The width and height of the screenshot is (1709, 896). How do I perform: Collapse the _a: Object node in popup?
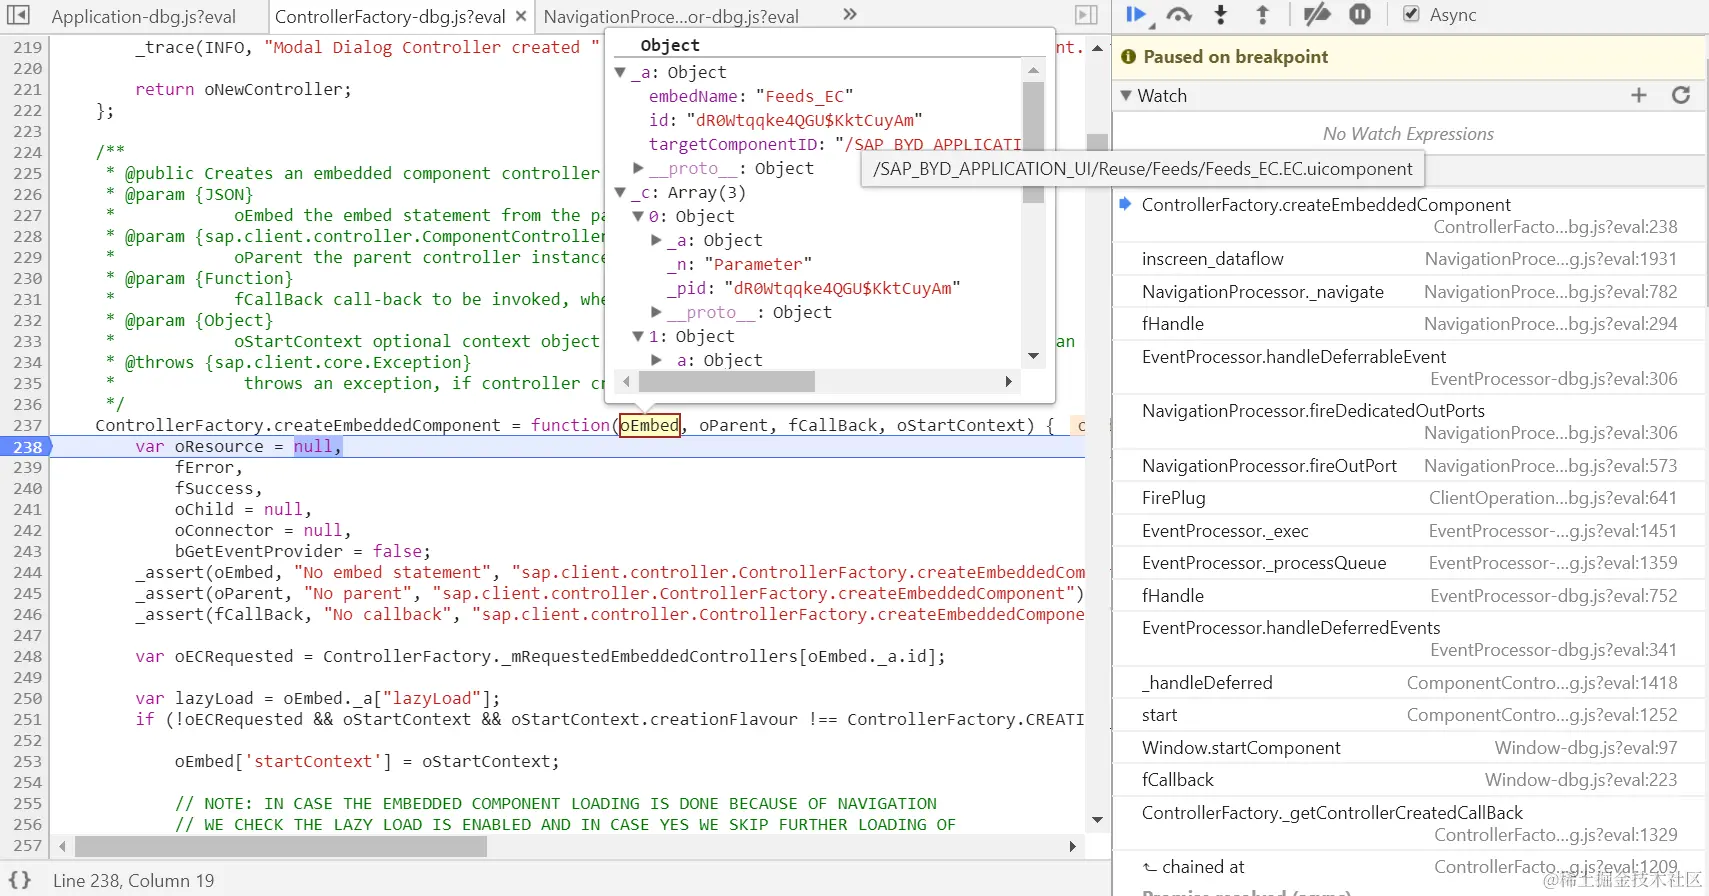coord(620,73)
